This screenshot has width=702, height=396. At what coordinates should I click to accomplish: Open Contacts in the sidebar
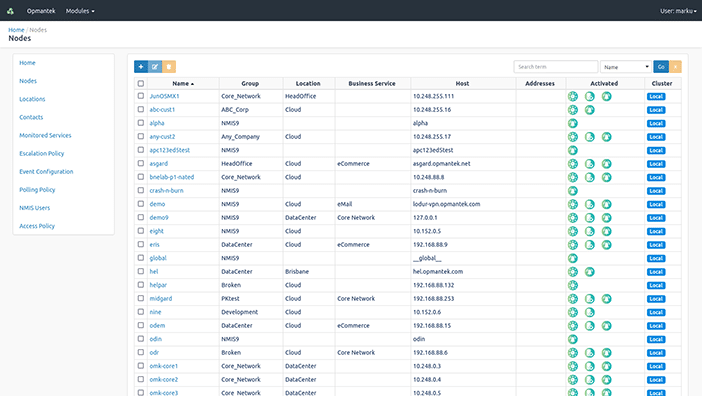click(x=31, y=117)
